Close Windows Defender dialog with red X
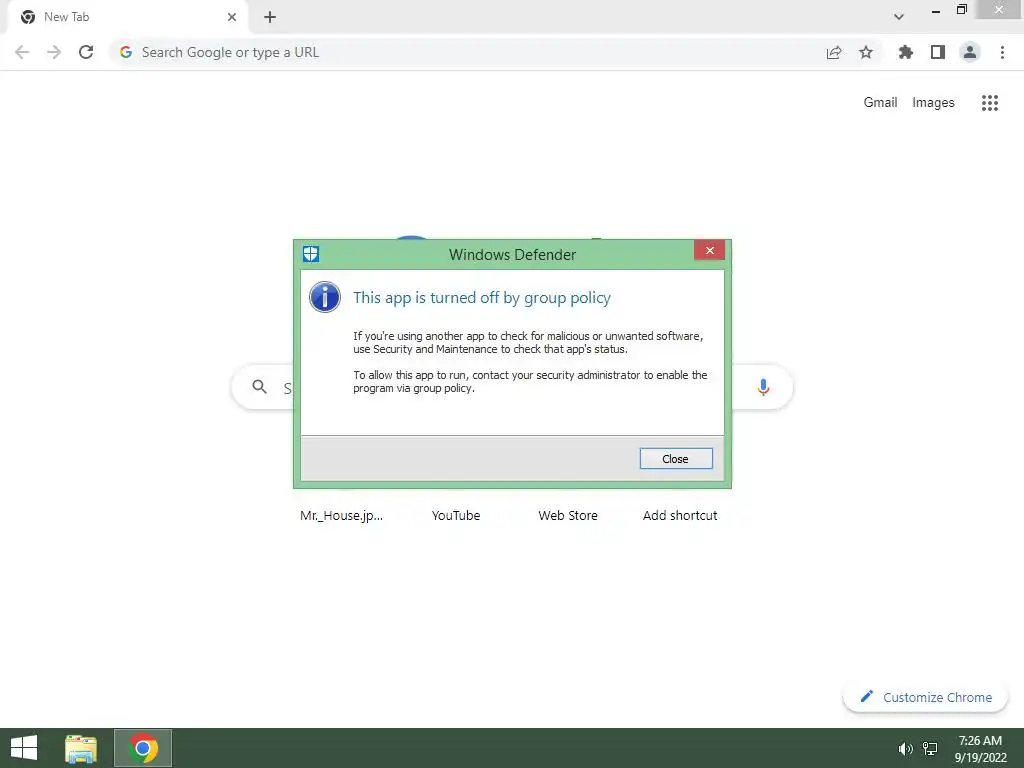 click(x=709, y=250)
